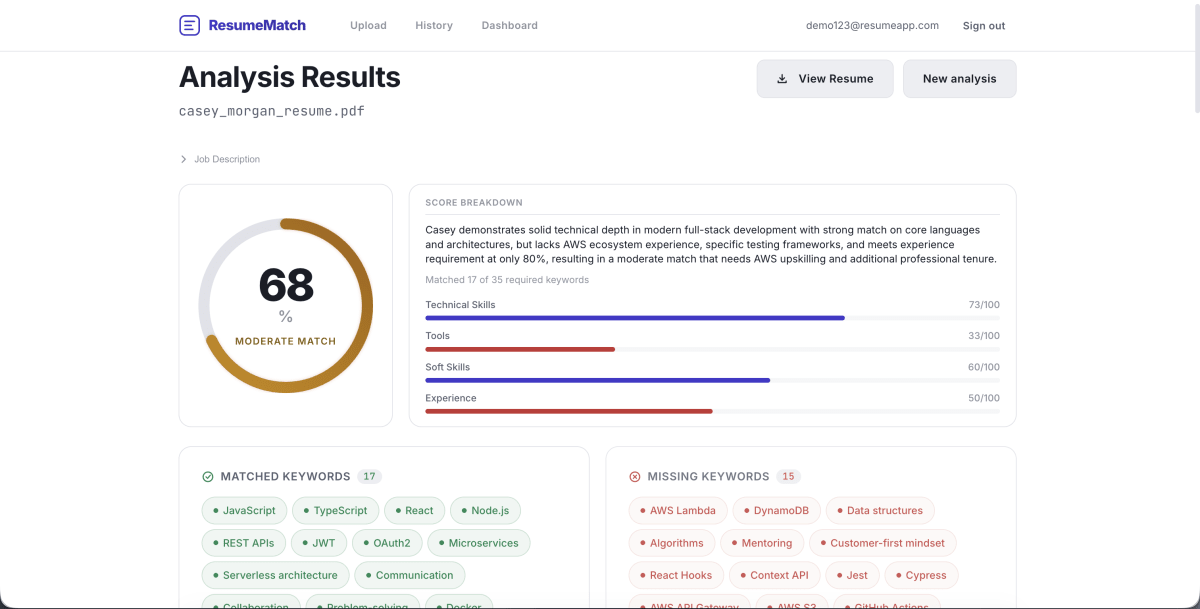Click the Cypress missing keyword tag

click(x=920, y=576)
